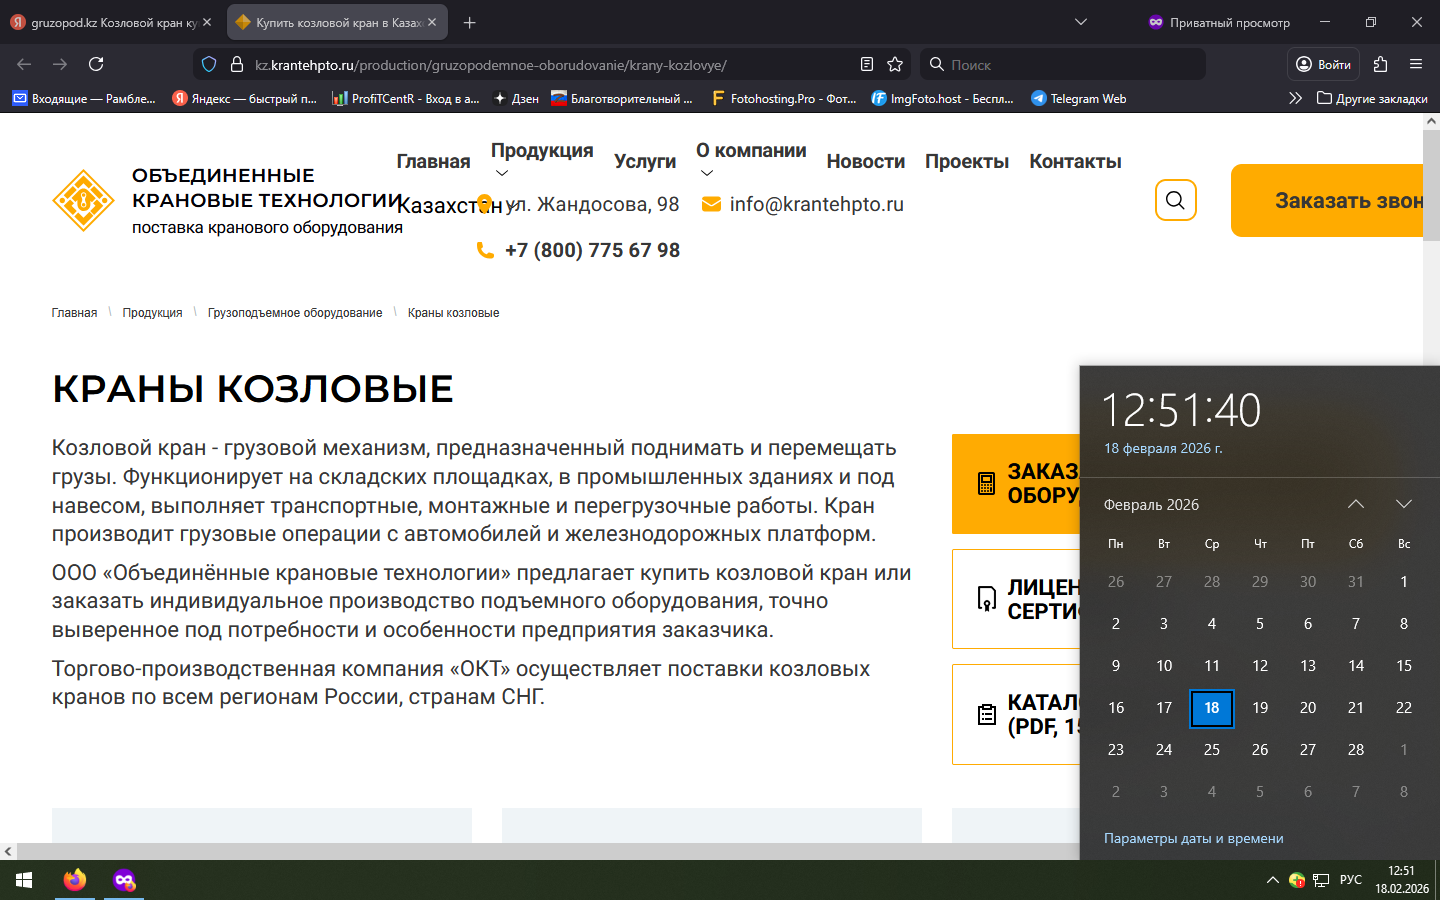Click the site search magnifier icon
The image size is (1440, 900).
pos(1175,200)
